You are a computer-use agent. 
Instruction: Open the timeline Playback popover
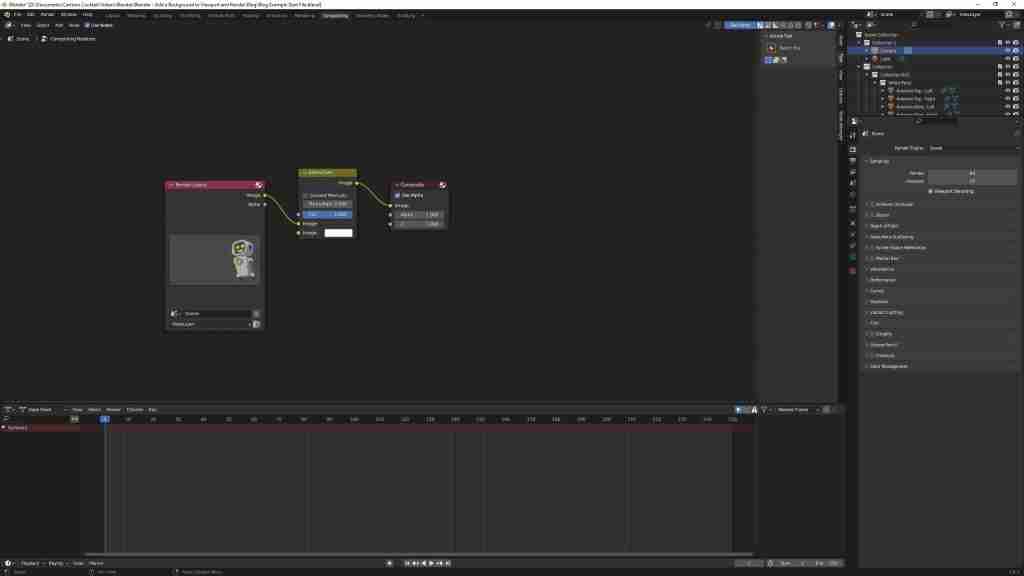(x=32, y=563)
